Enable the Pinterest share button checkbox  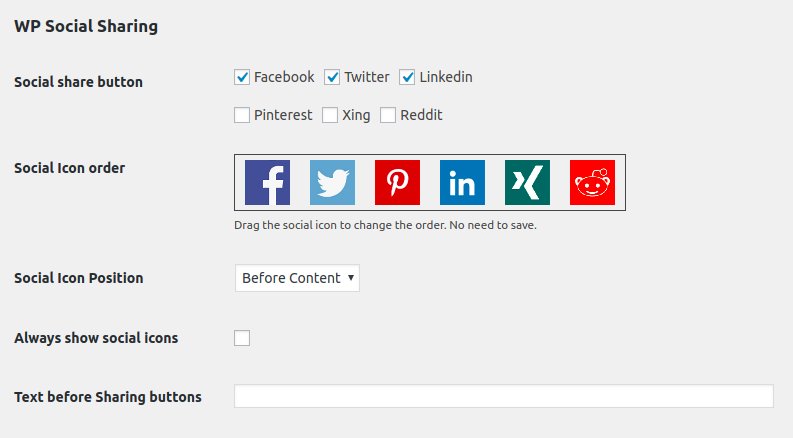(242, 115)
